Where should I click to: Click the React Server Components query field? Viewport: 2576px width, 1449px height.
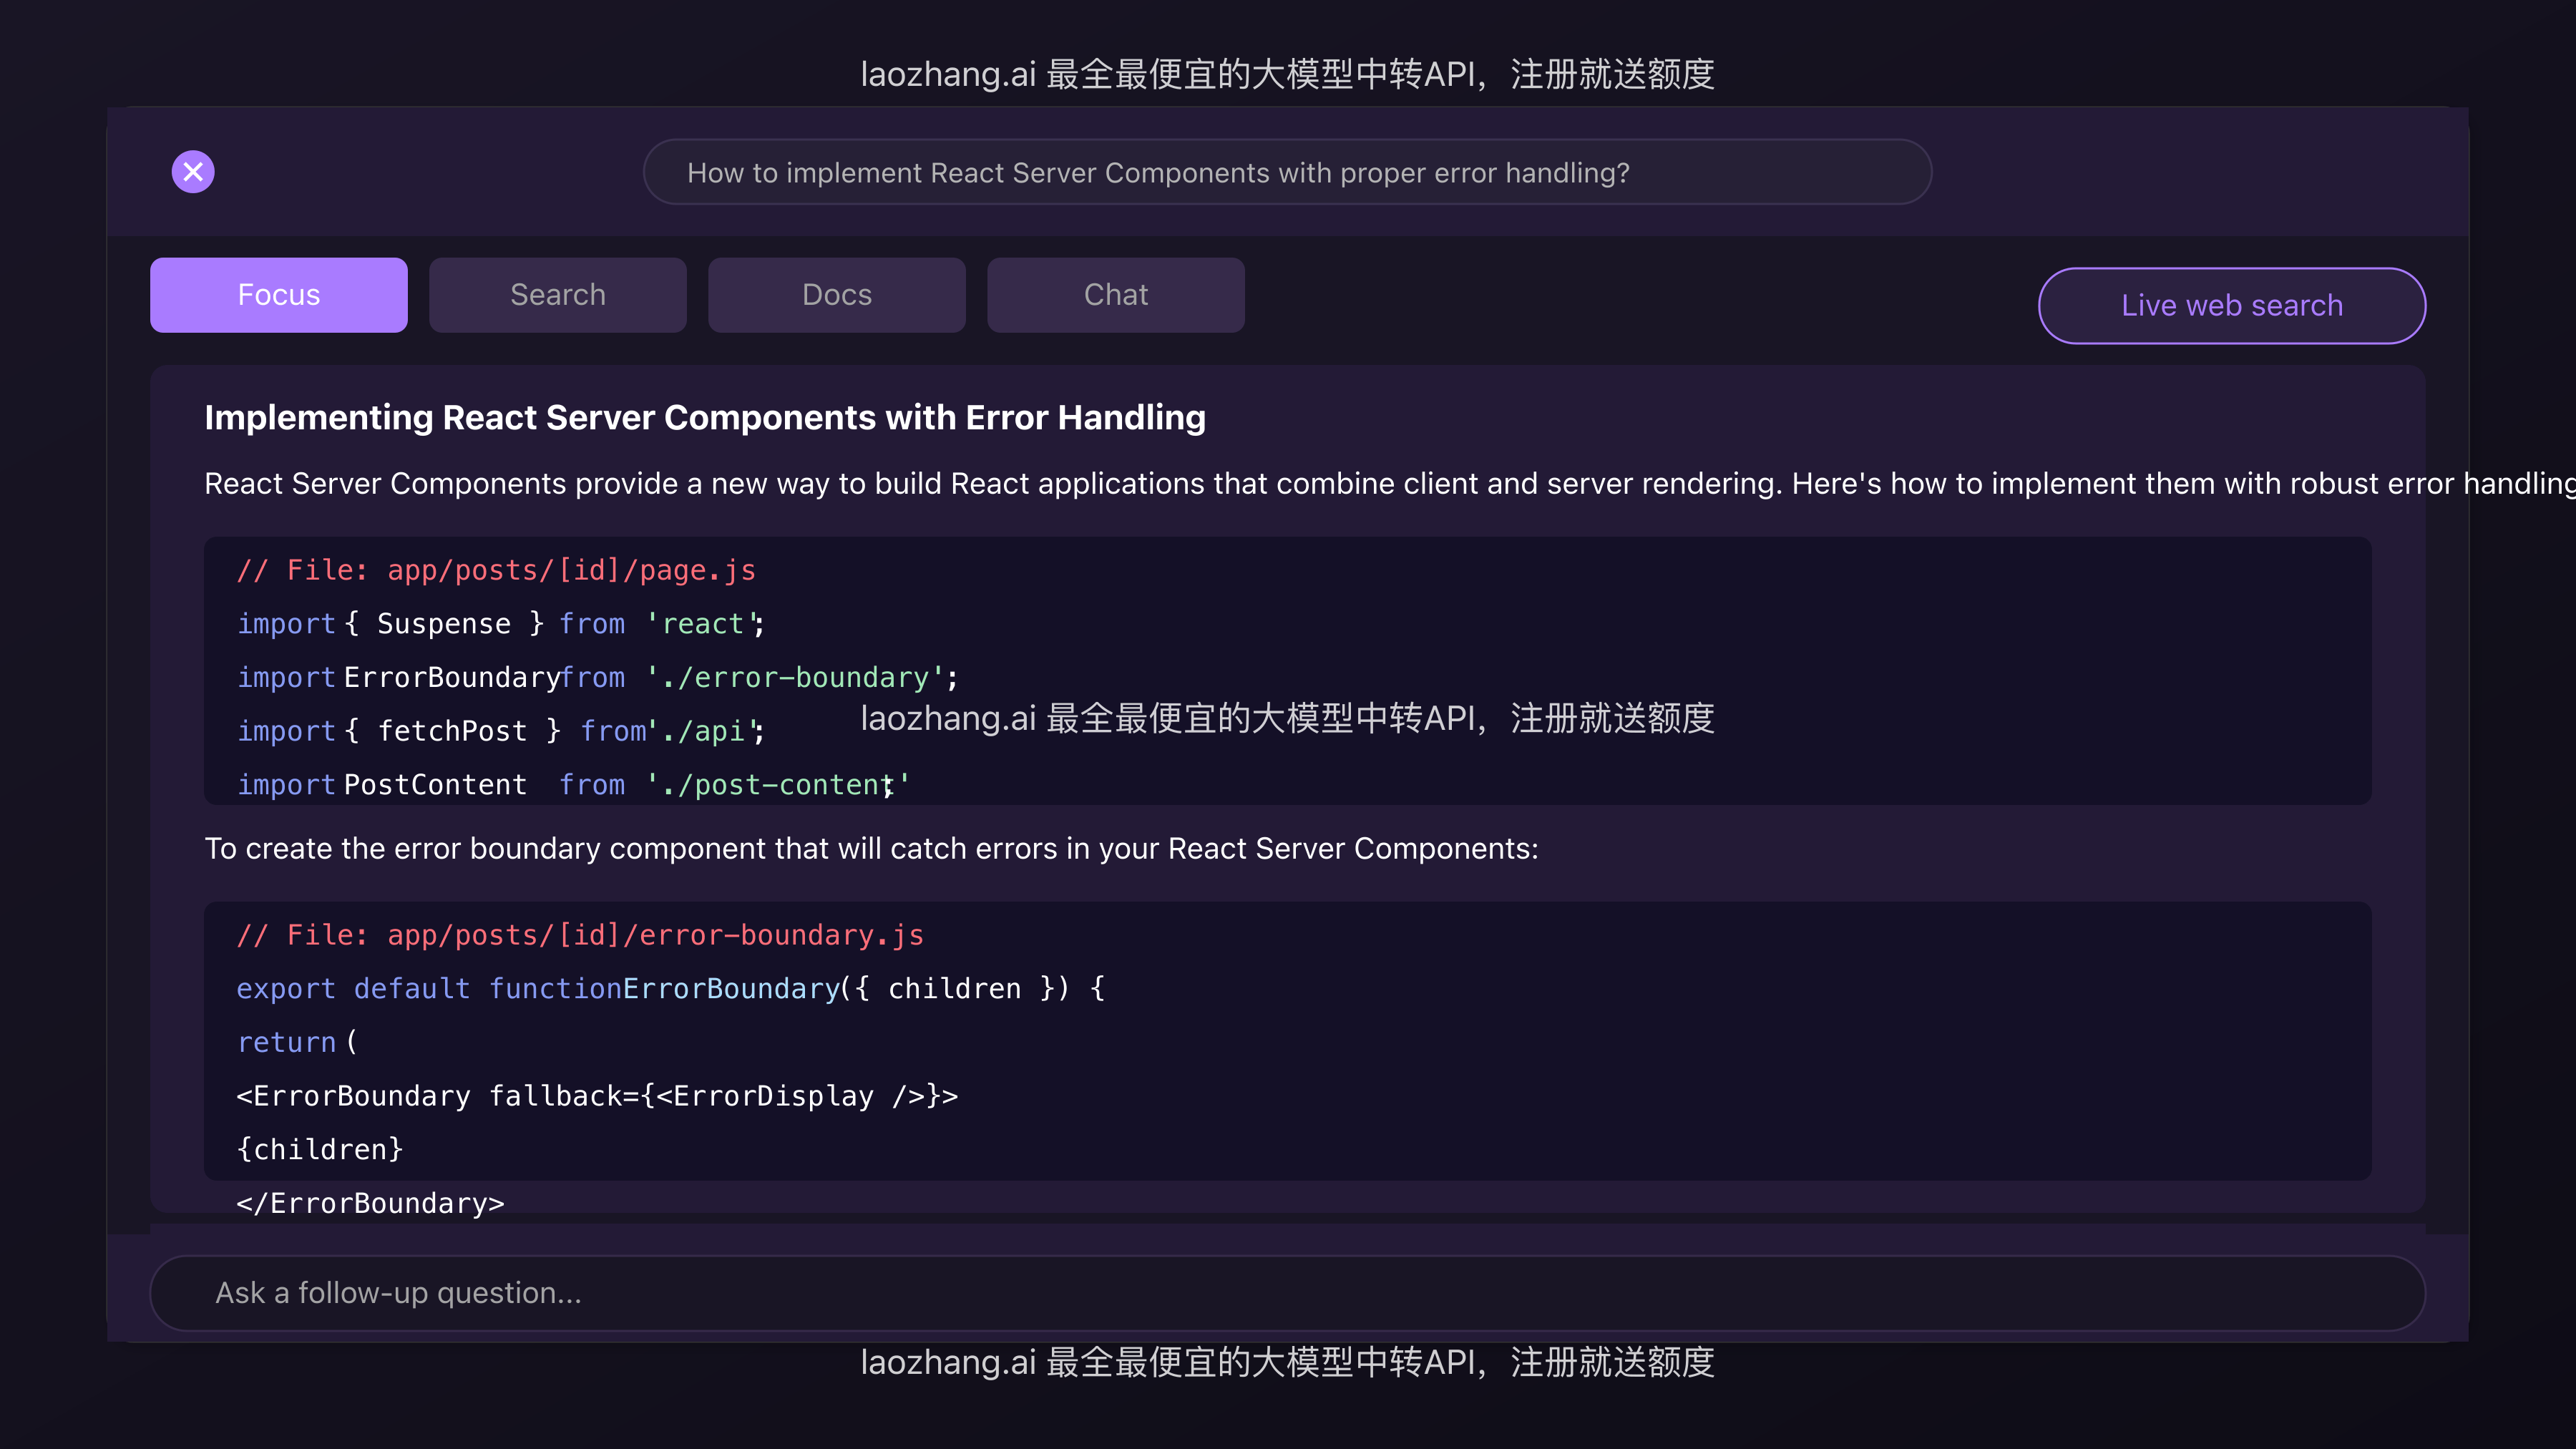tap(1287, 173)
